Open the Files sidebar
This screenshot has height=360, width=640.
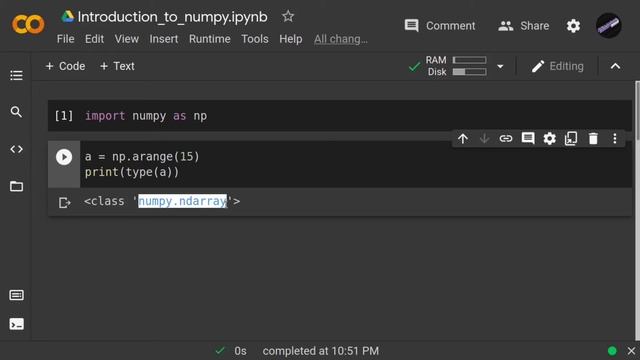[x=16, y=186]
